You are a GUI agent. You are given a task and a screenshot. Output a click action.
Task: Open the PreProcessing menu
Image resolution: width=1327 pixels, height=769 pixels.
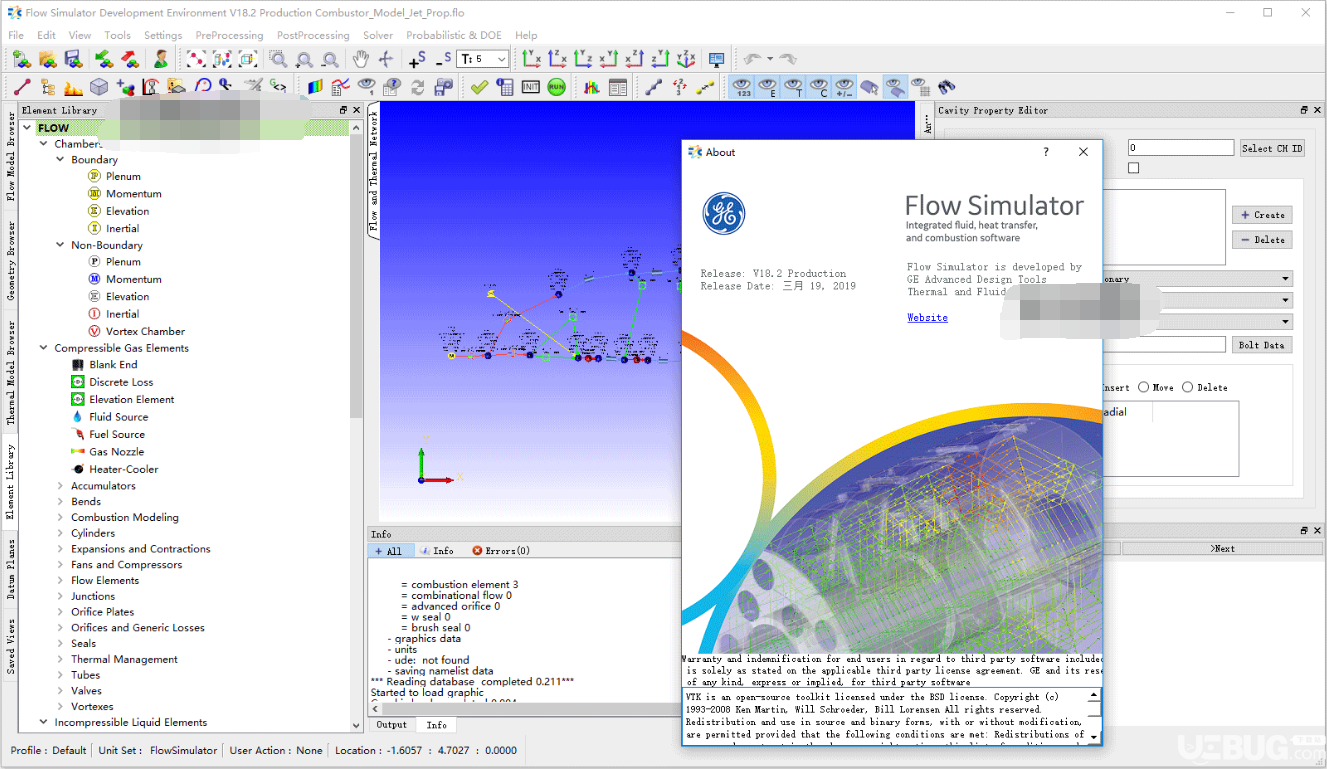coord(229,35)
